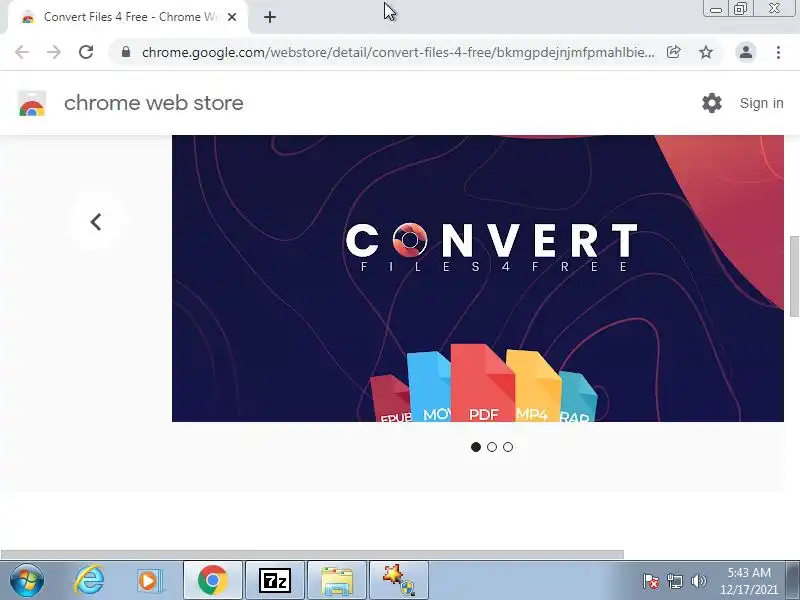This screenshot has width=800, height=600.
Task: Select the second carousel dot
Action: [492, 447]
